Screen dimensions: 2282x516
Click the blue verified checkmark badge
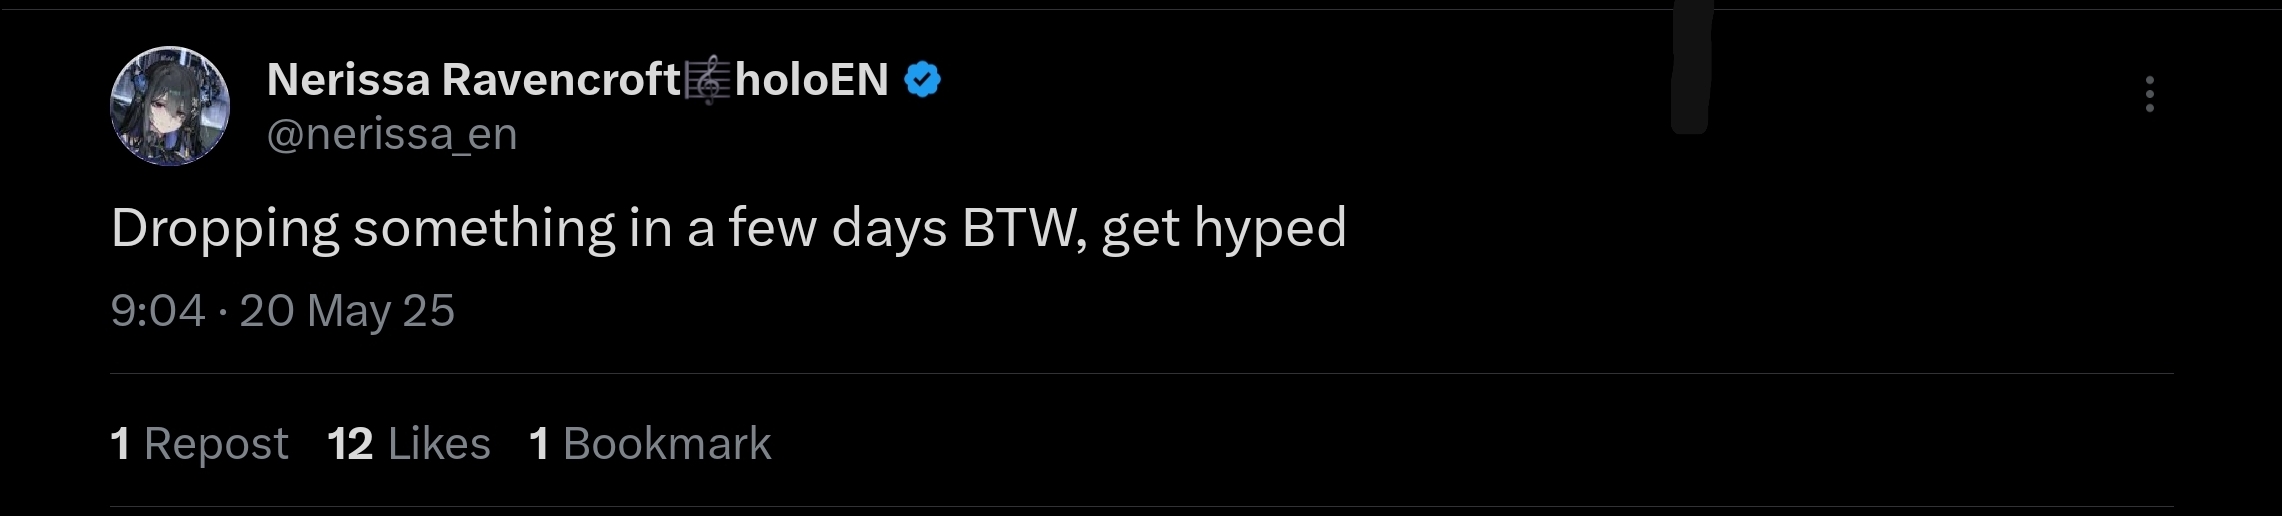[x=922, y=80]
